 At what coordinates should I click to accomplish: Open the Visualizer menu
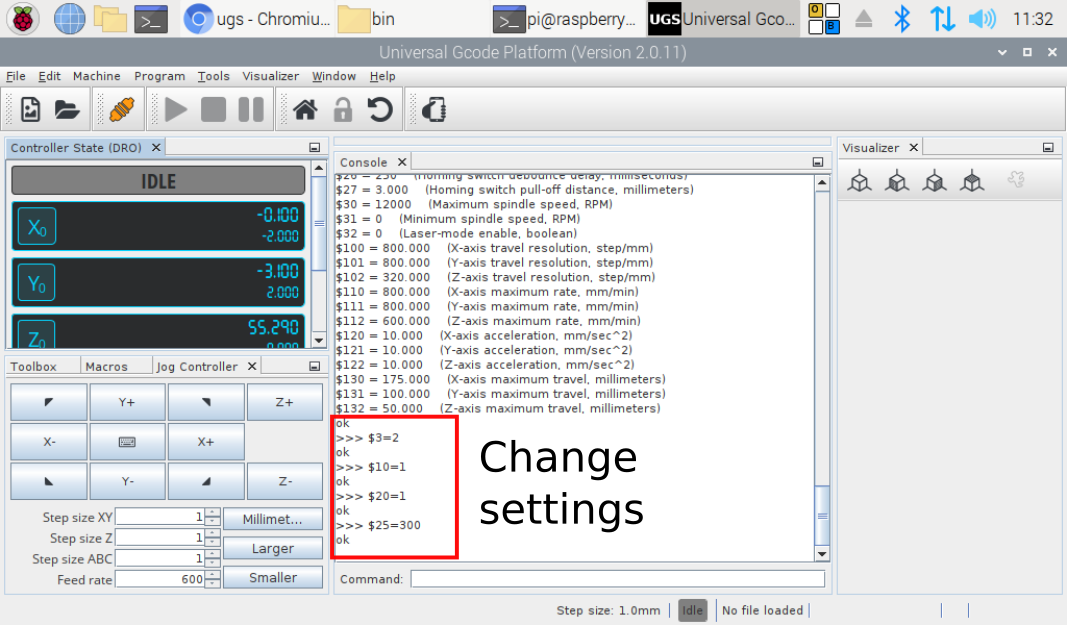click(271, 76)
